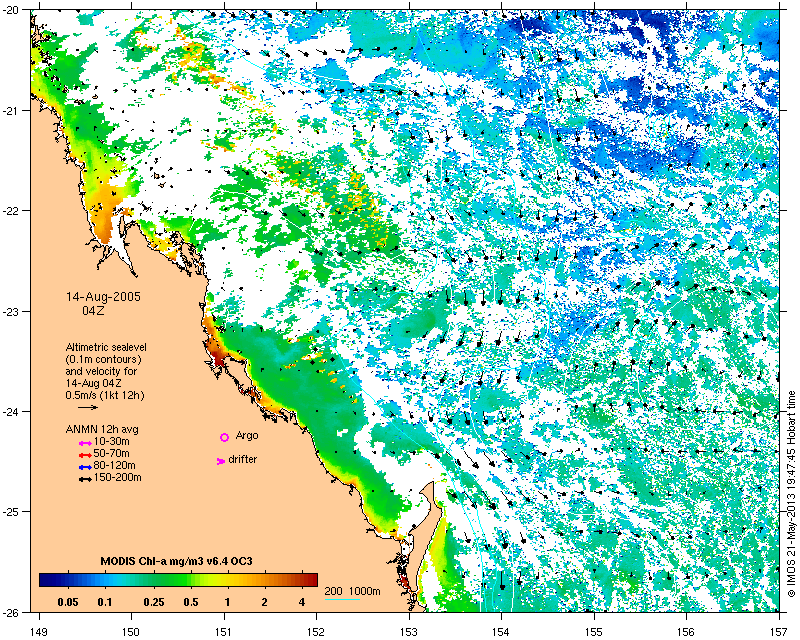Image resolution: width=800 pixels, height=640 pixels.
Task: Click the colorbar value 0.05
Action: [x=68, y=602]
